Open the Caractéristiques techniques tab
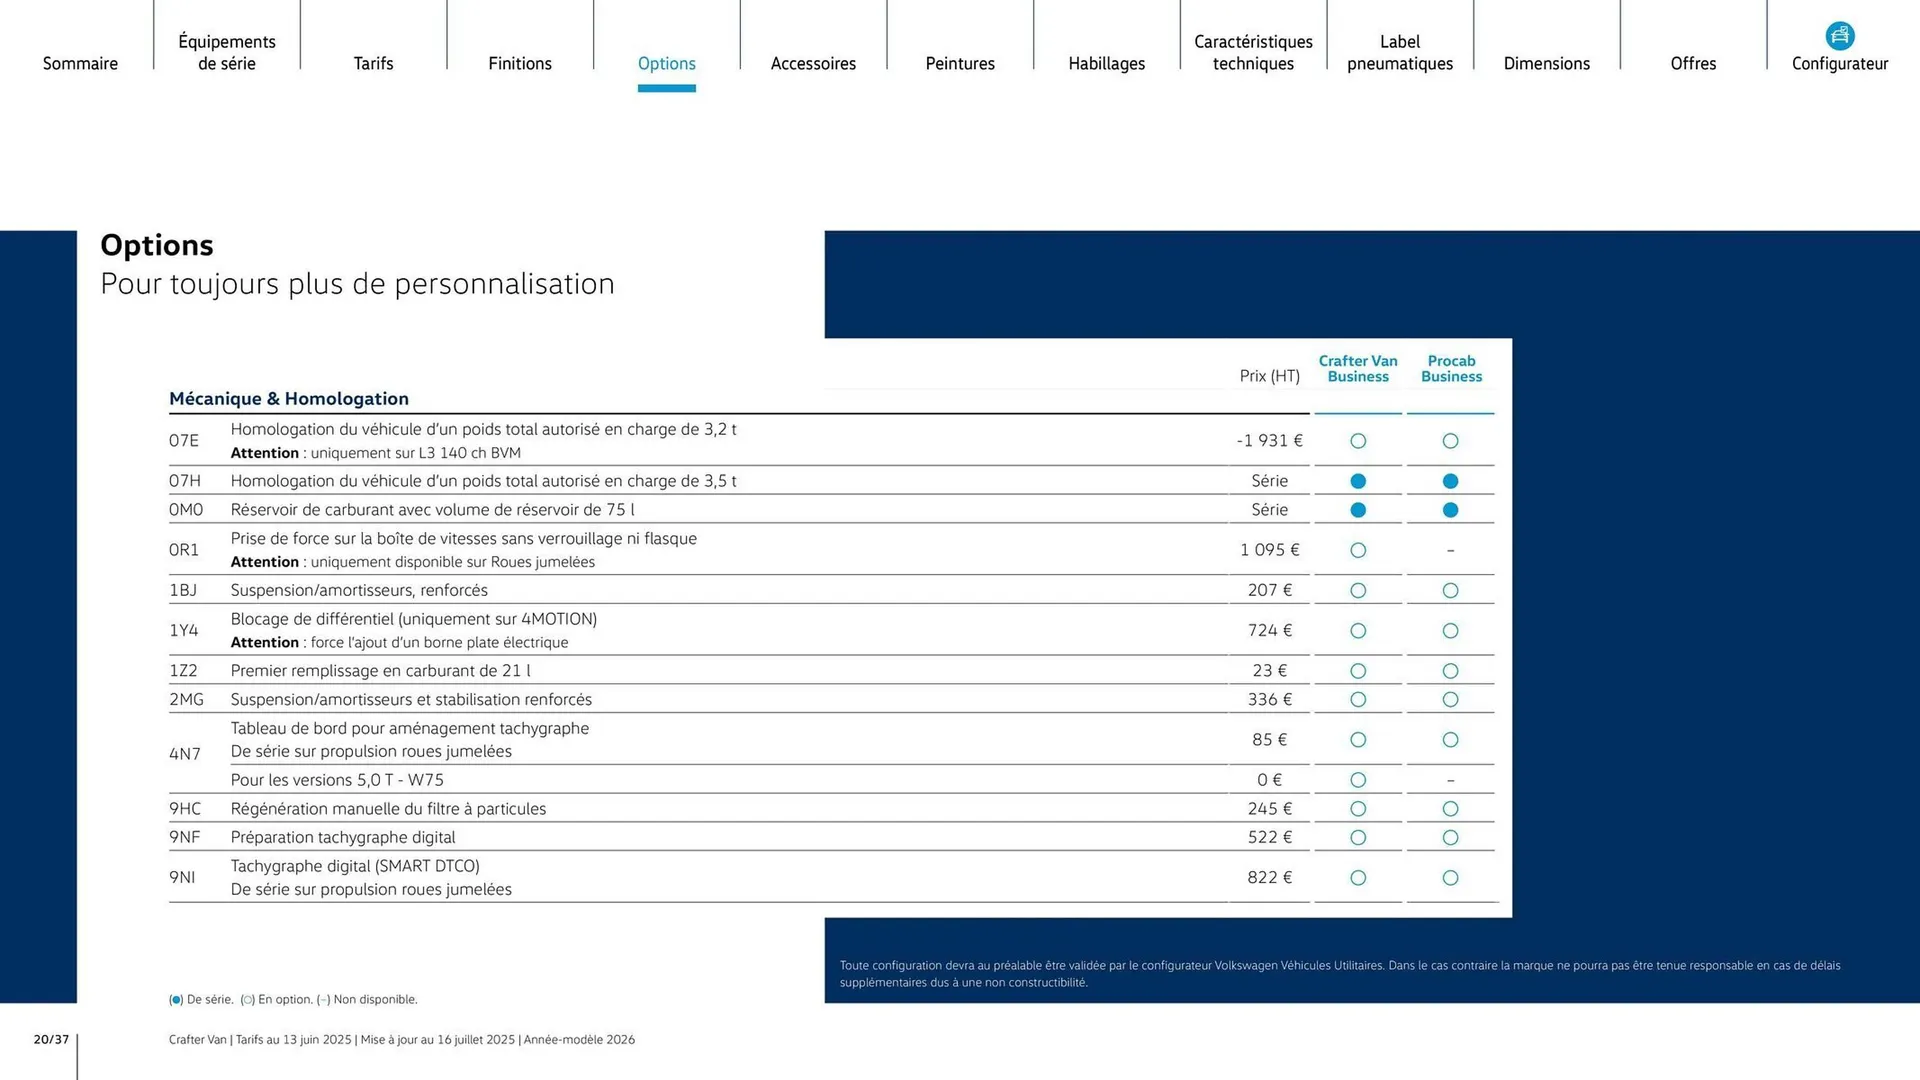This screenshot has height=1080, width=1920. pos(1252,52)
